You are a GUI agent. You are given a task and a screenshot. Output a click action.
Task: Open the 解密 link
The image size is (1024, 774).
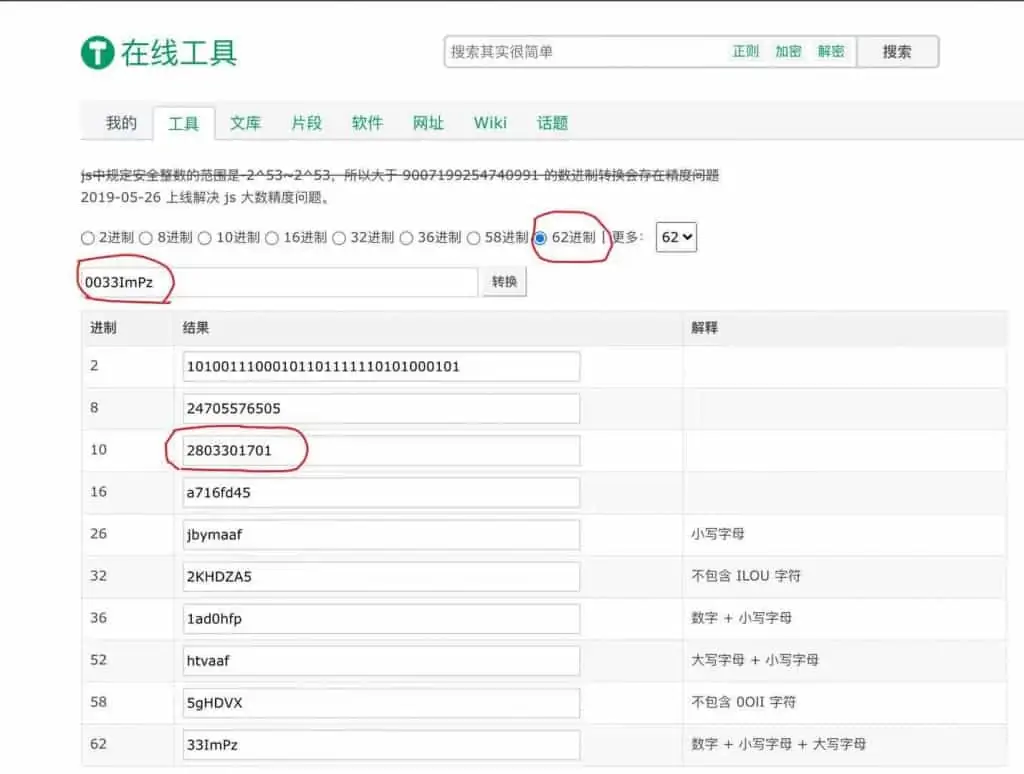point(831,52)
